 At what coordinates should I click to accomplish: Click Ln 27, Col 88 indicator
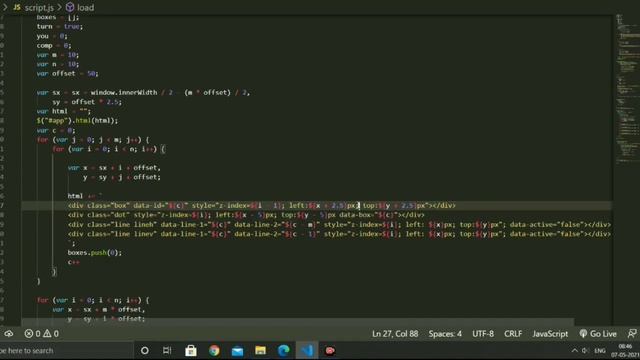point(395,334)
